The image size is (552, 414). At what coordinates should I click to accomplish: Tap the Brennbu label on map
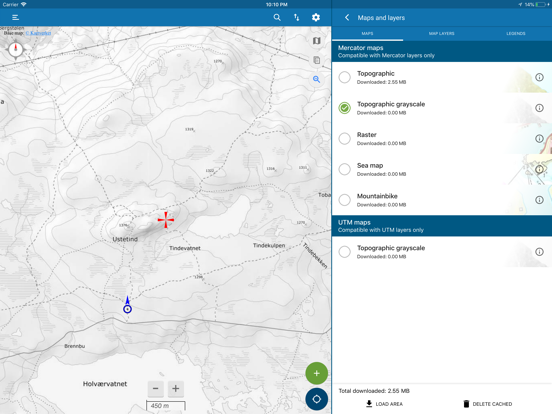pyautogui.click(x=75, y=346)
